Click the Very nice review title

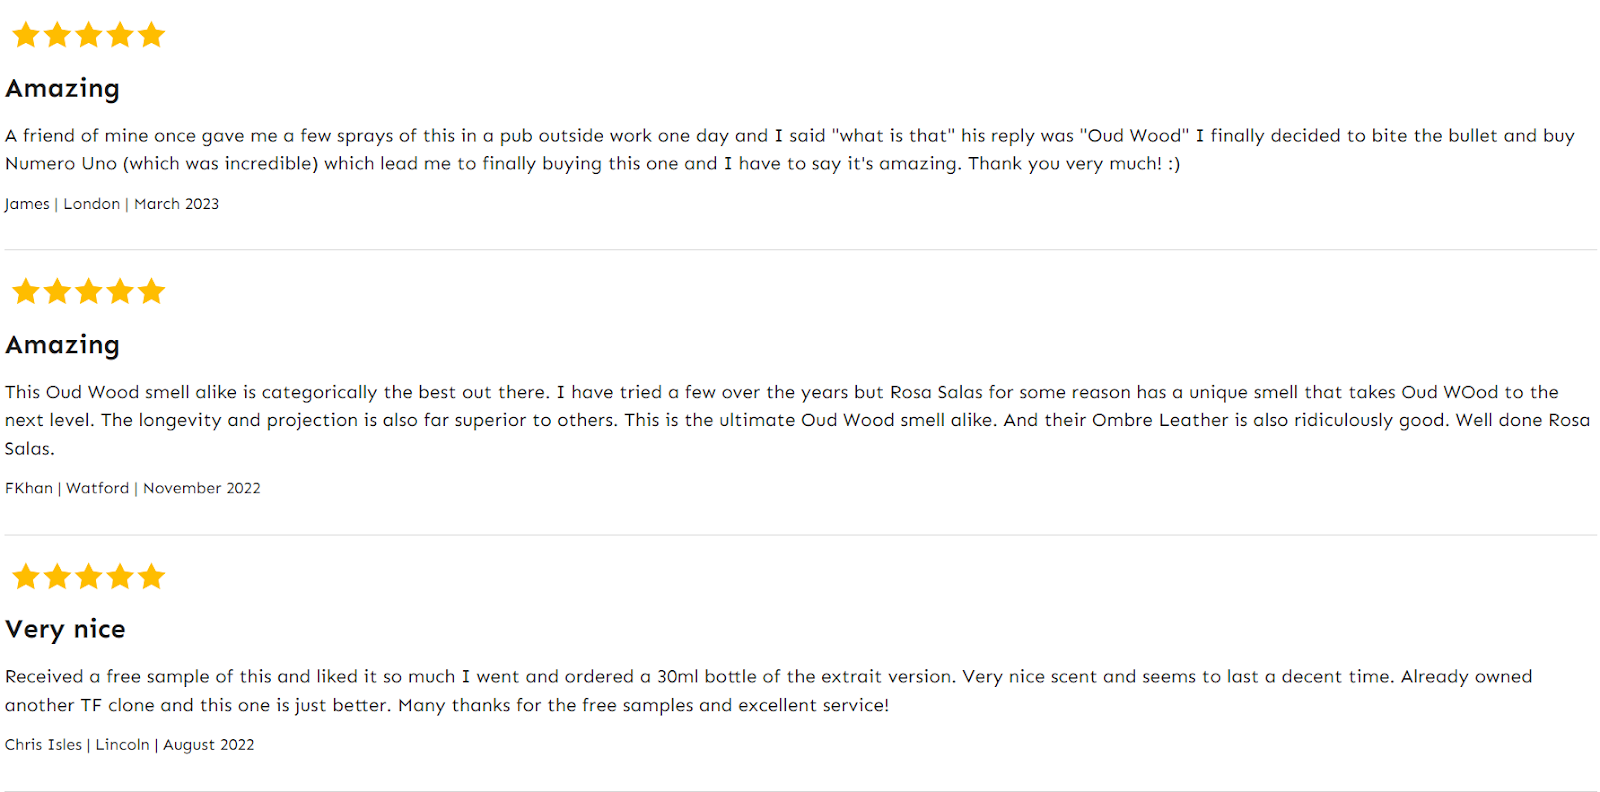(x=65, y=629)
